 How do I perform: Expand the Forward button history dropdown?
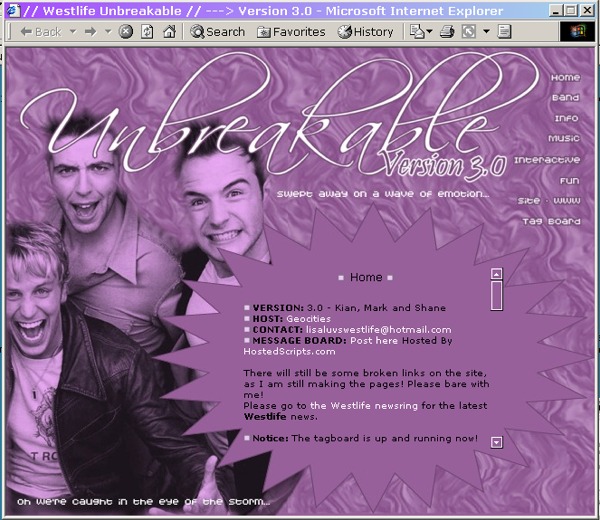pos(107,32)
